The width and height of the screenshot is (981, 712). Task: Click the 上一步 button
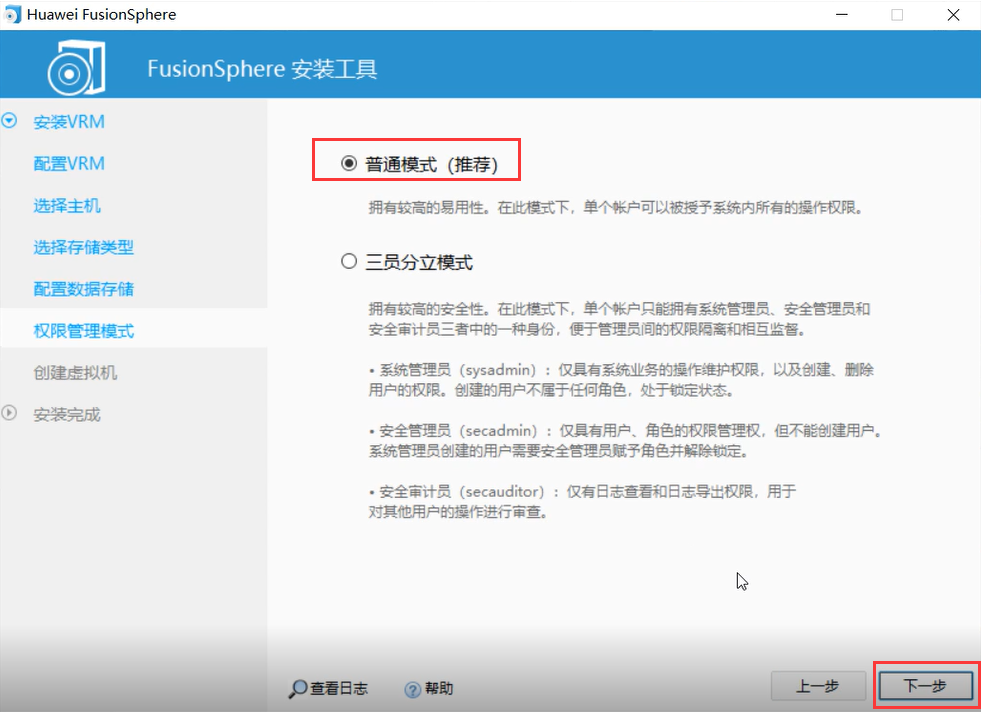[x=818, y=686]
